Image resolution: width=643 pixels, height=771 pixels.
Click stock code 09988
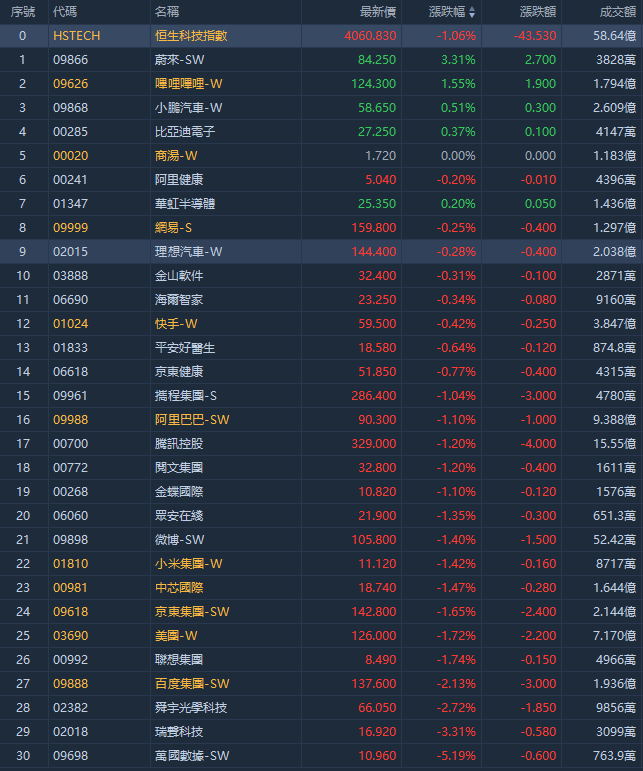click(x=71, y=420)
